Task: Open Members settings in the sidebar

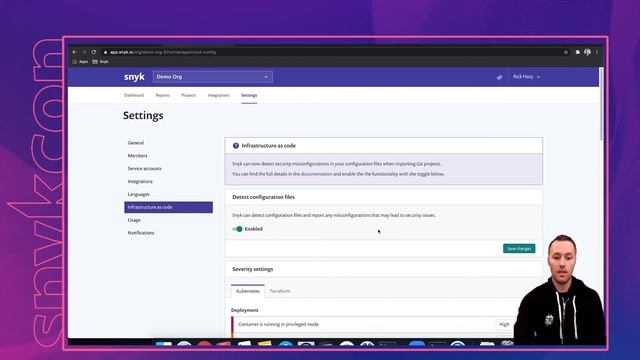Action: [x=138, y=156]
